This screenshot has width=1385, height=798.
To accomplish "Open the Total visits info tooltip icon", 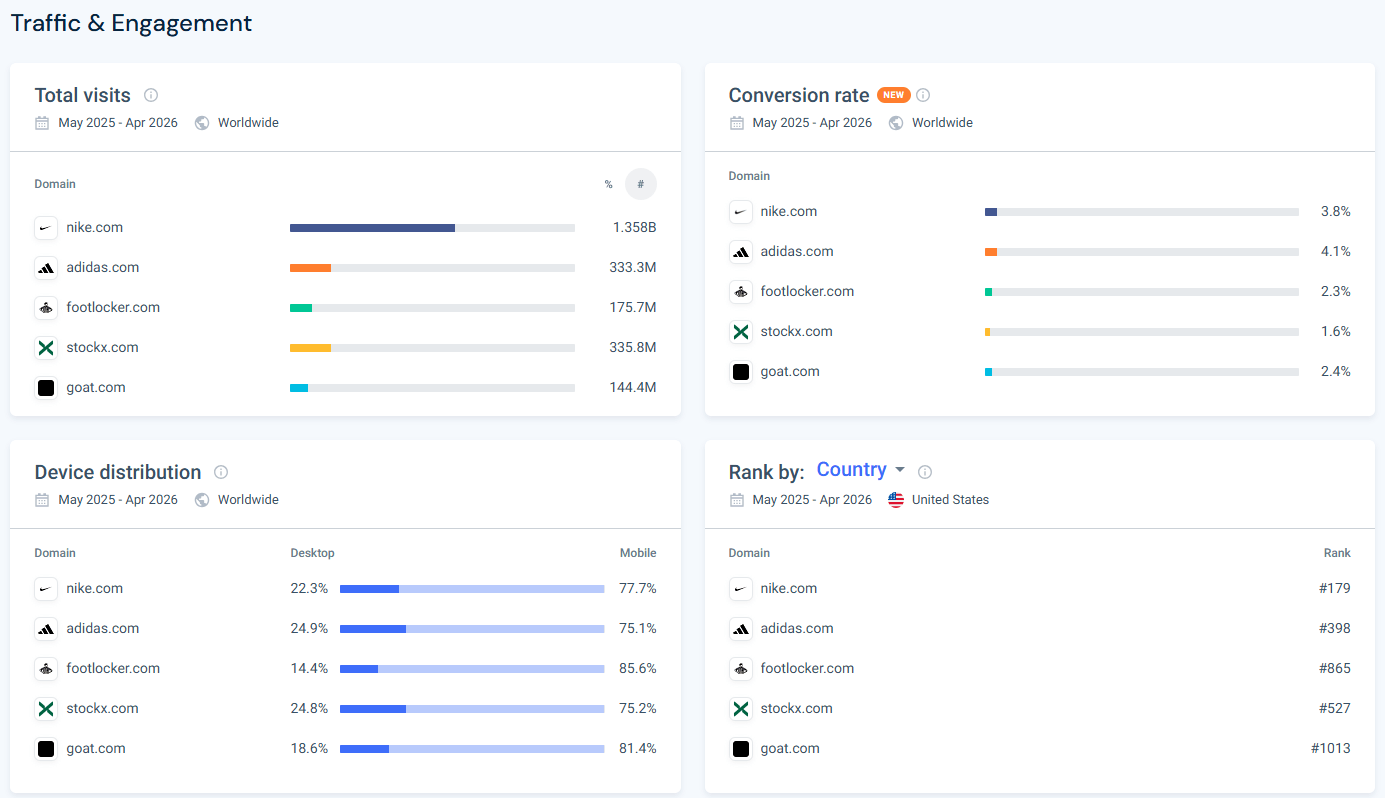I will coord(151,95).
